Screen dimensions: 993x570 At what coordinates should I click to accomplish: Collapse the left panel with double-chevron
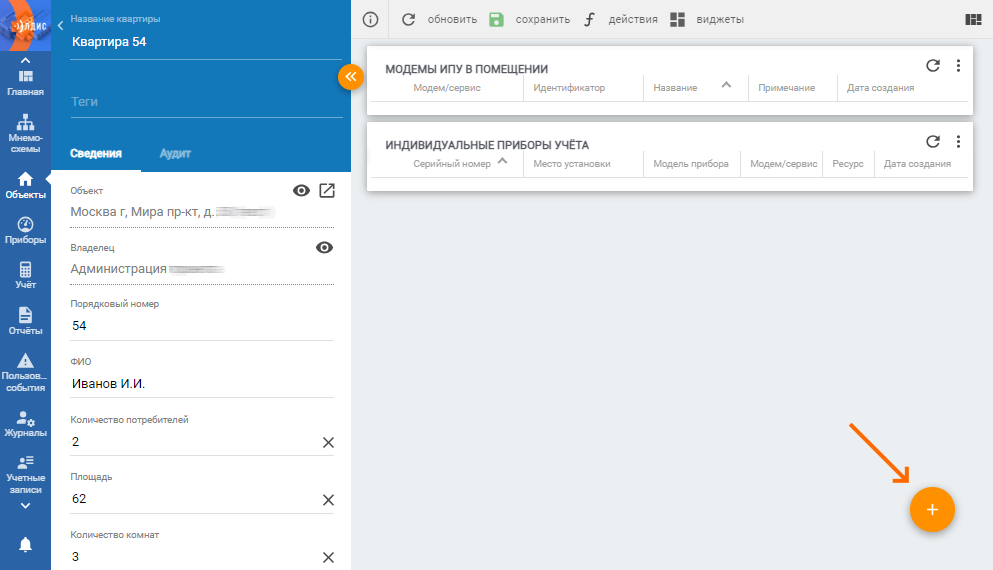tap(351, 77)
